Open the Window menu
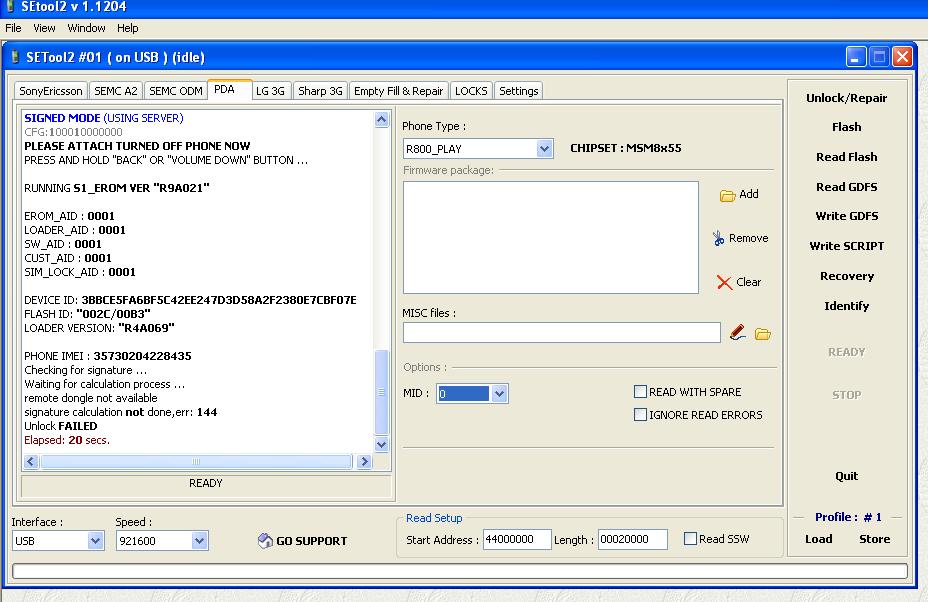 coord(86,28)
